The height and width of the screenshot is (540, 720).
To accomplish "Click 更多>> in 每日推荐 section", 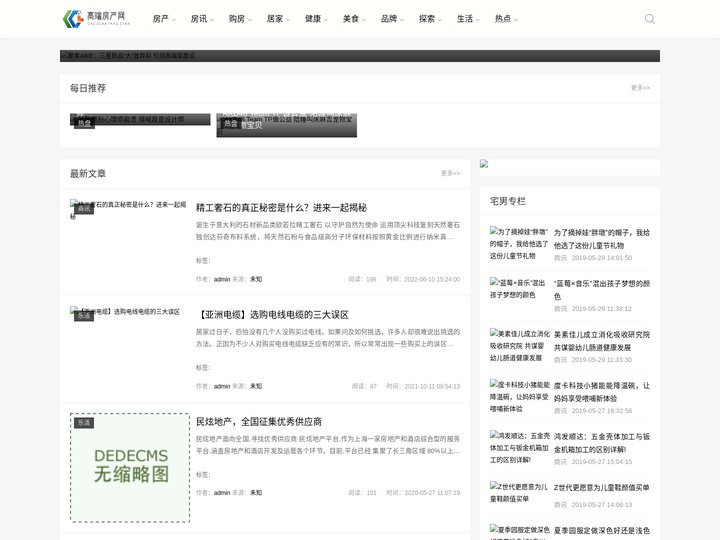I will (x=640, y=88).
